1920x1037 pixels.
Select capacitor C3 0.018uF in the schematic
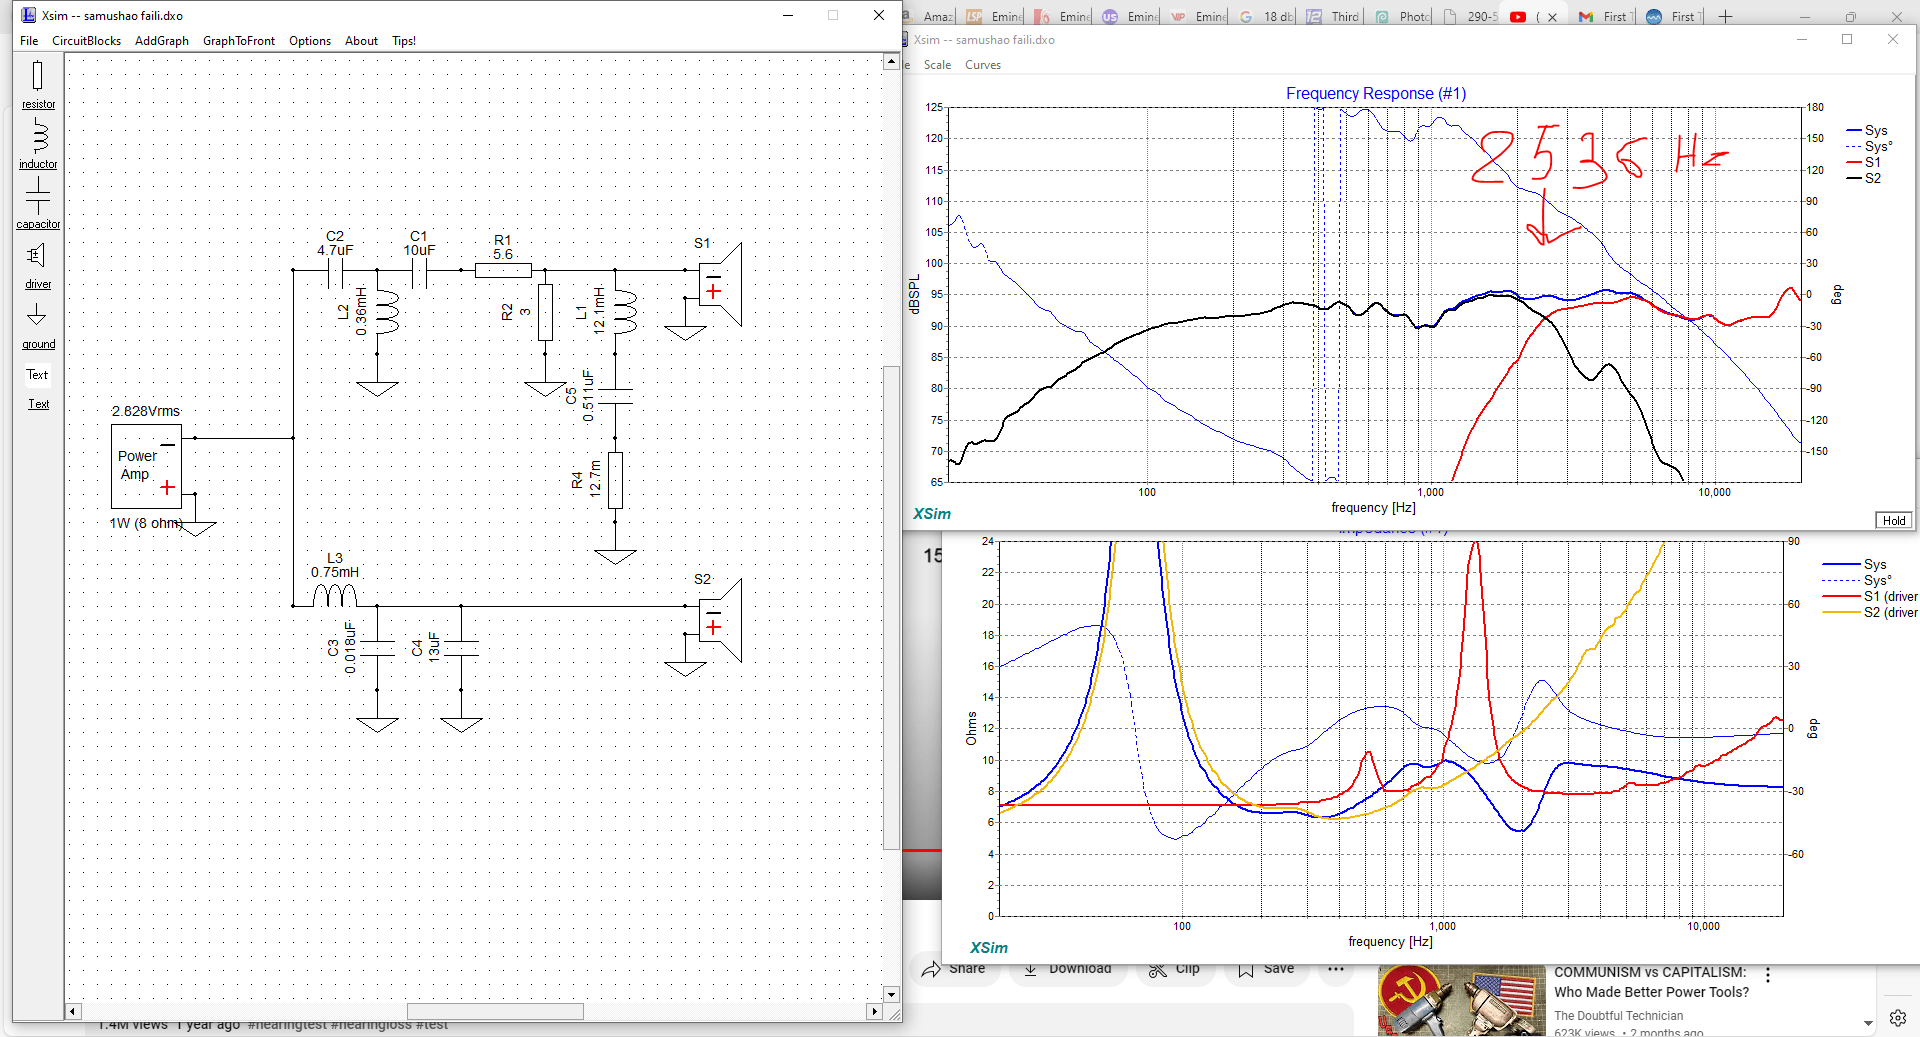click(376, 648)
